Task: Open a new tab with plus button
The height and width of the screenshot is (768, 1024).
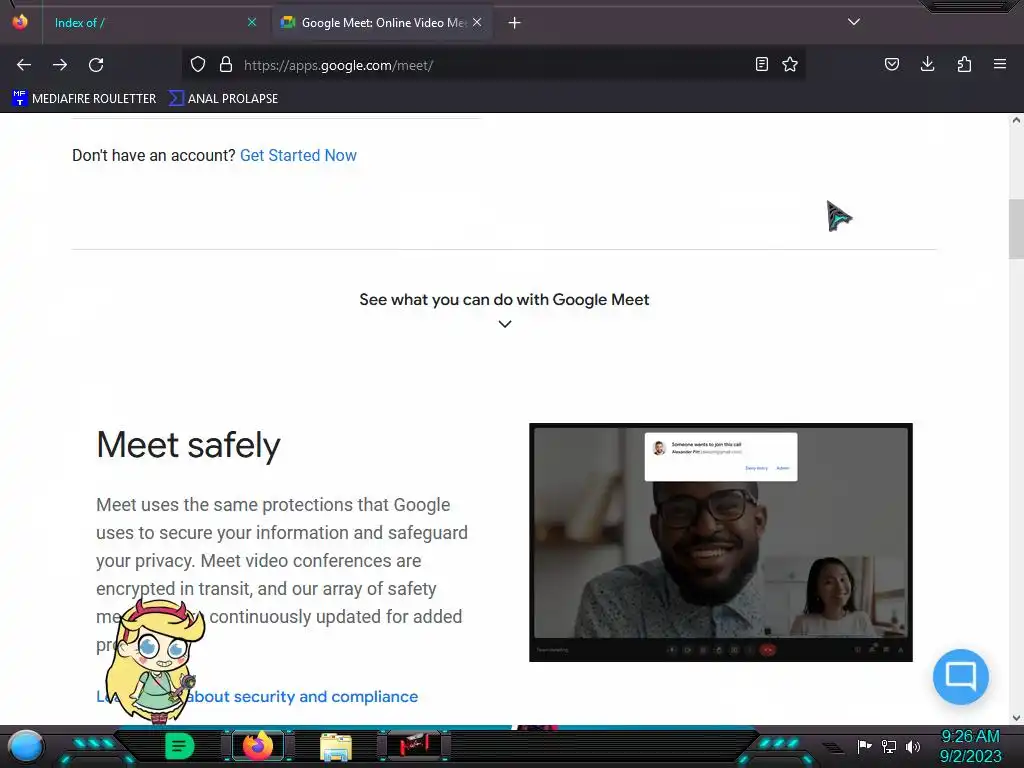Action: tap(515, 23)
